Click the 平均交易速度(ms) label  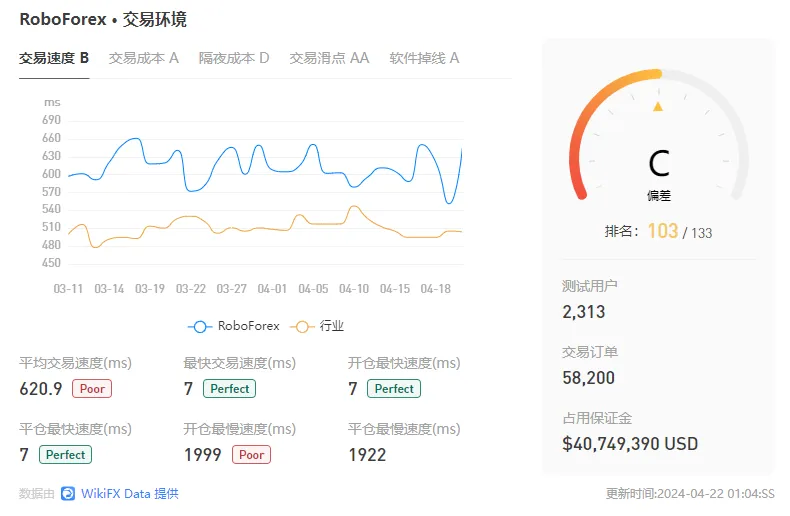point(76,363)
